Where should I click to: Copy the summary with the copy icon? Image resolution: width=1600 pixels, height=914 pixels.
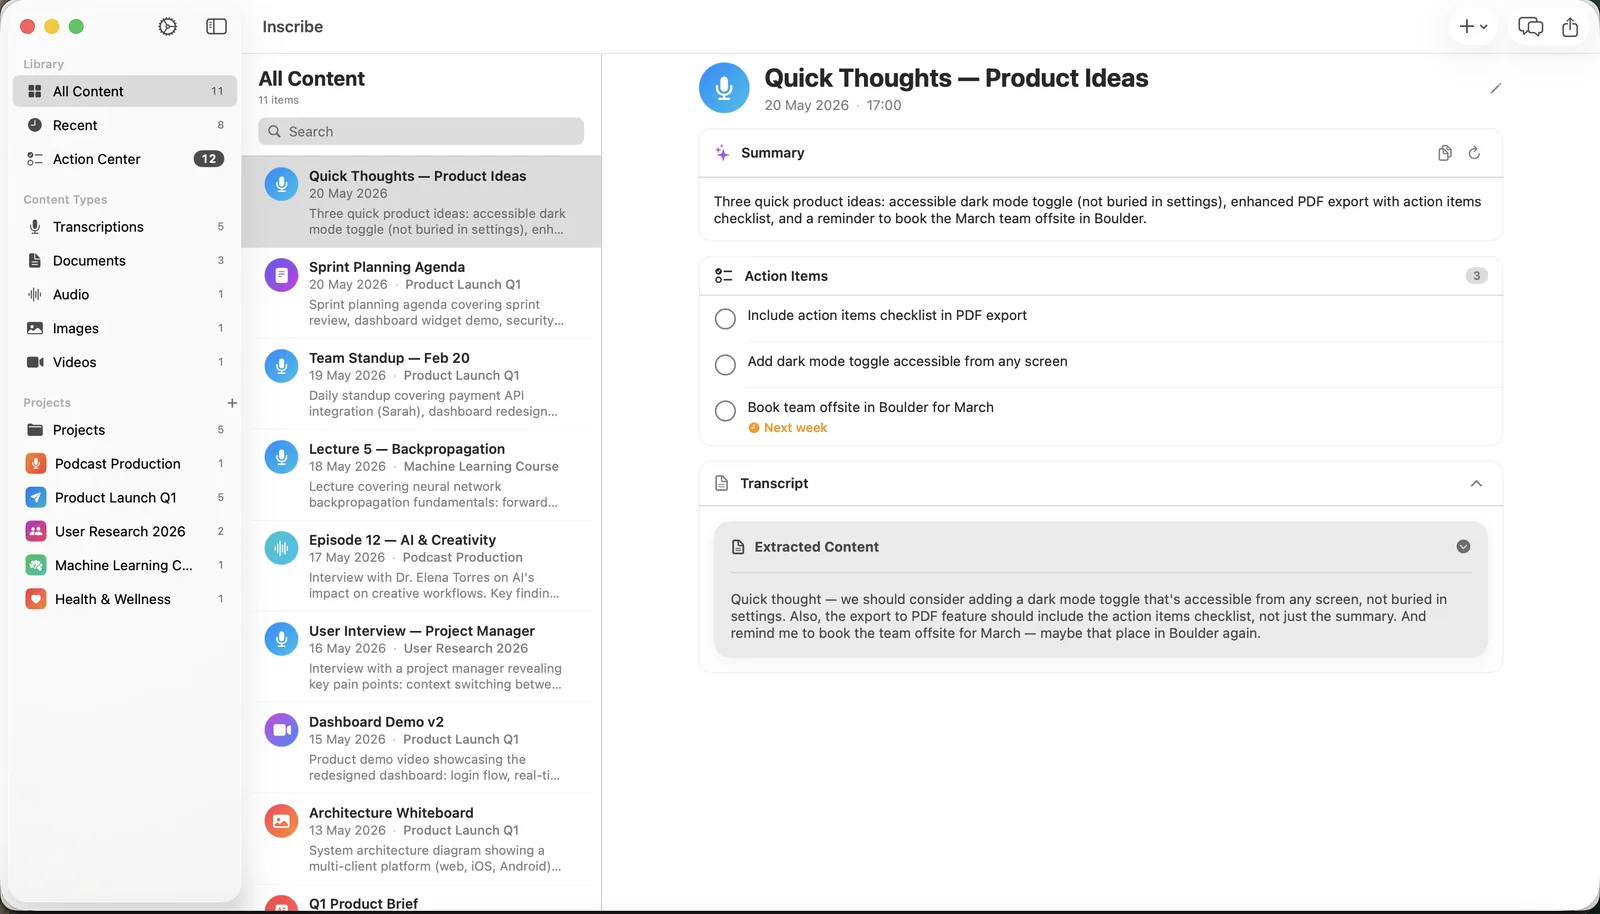(x=1445, y=153)
